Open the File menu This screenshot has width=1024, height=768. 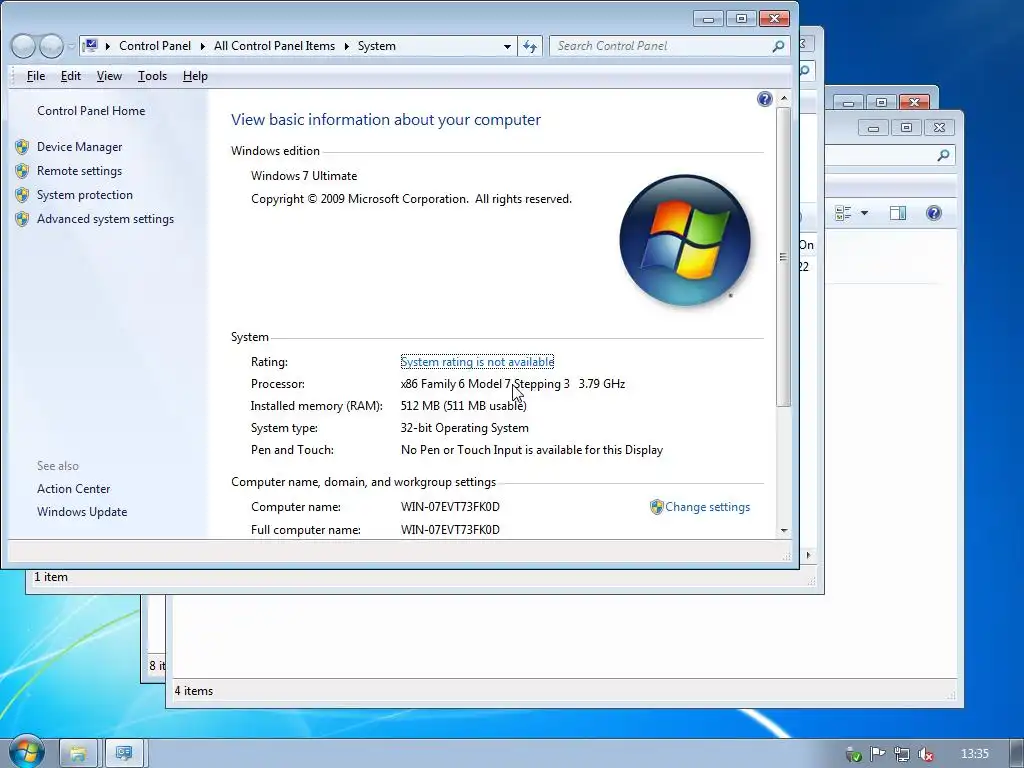click(x=36, y=76)
